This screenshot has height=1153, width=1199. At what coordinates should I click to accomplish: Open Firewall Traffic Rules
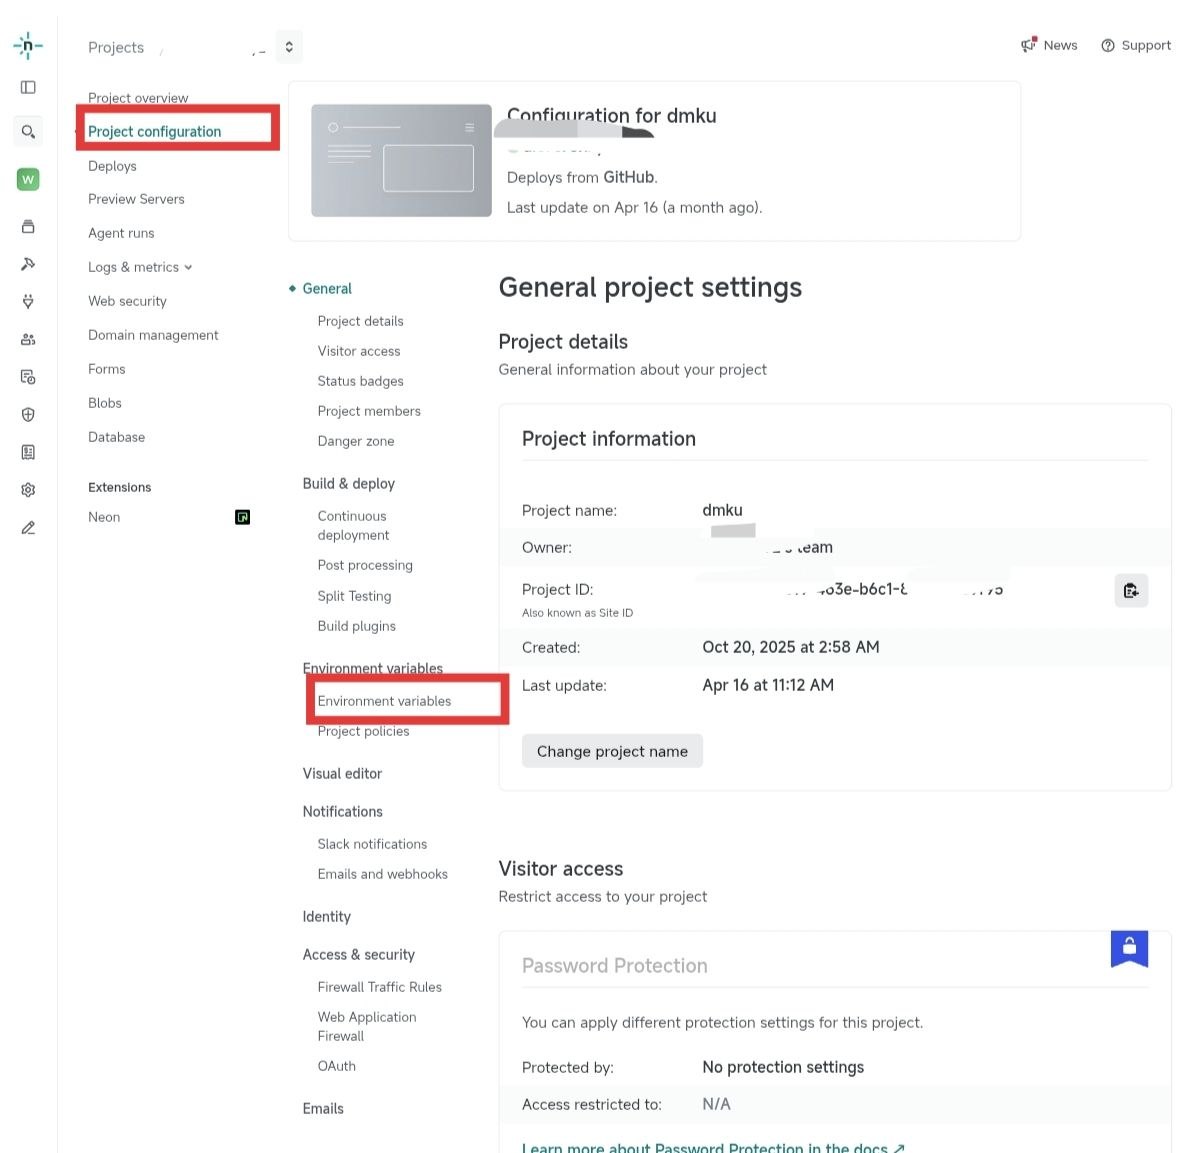(379, 987)
